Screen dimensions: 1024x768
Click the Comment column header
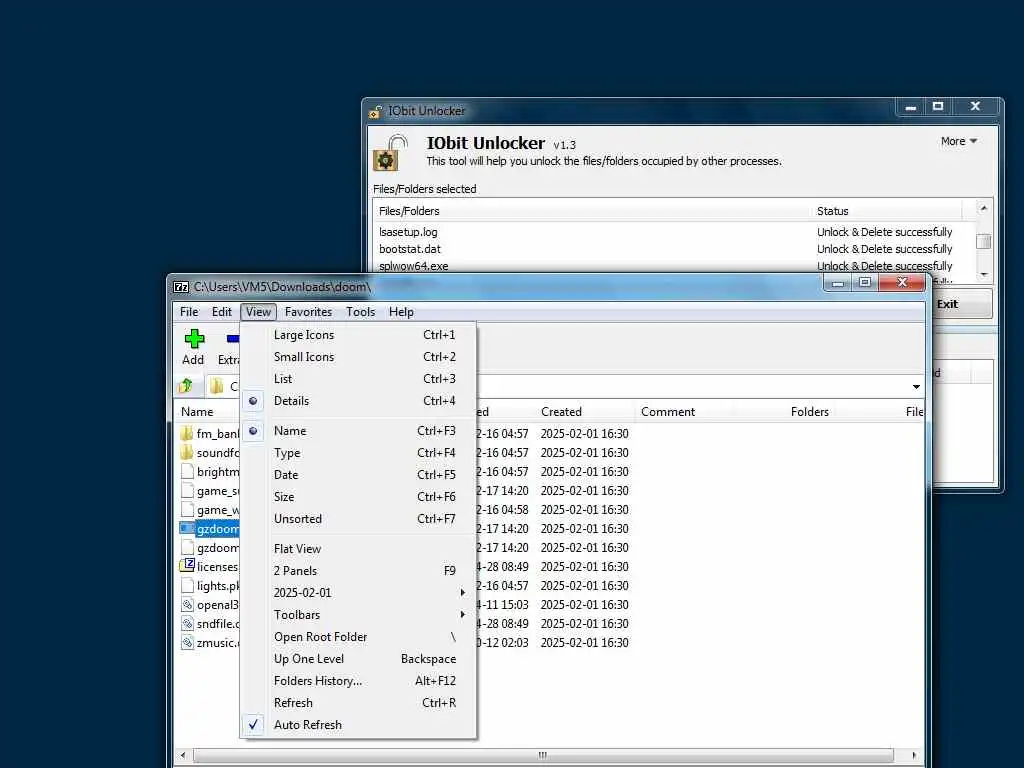683,412
